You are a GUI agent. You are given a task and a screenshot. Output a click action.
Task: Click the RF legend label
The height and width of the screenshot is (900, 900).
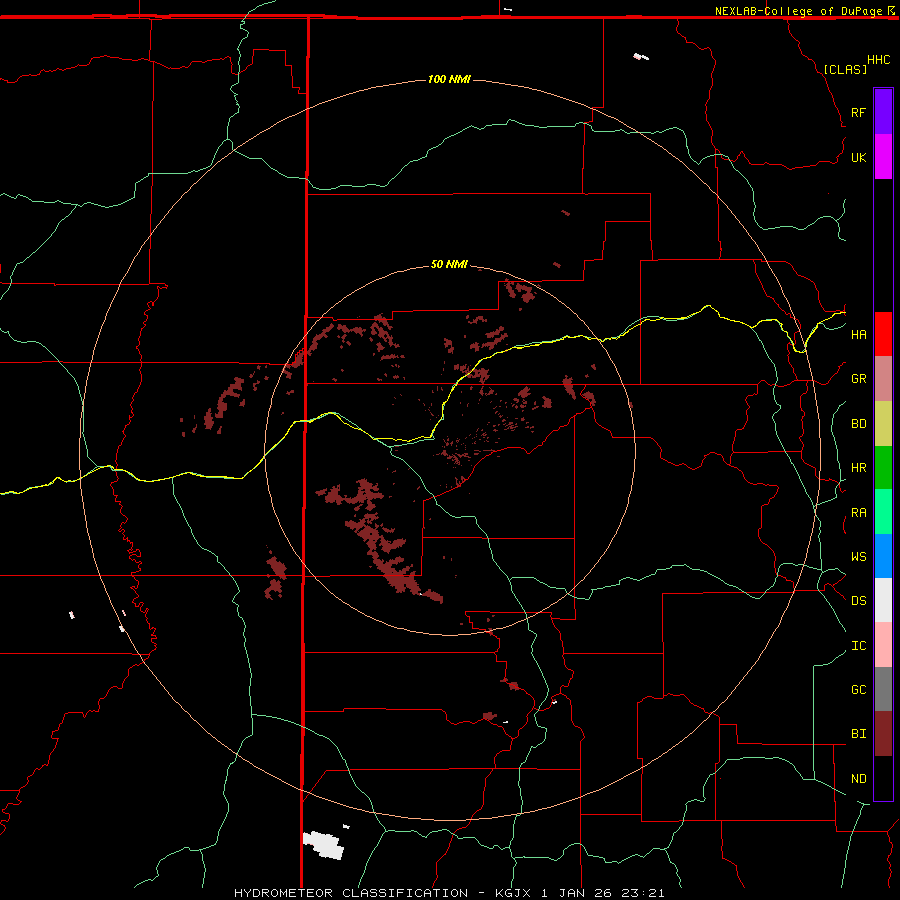(x=858, y=112)
